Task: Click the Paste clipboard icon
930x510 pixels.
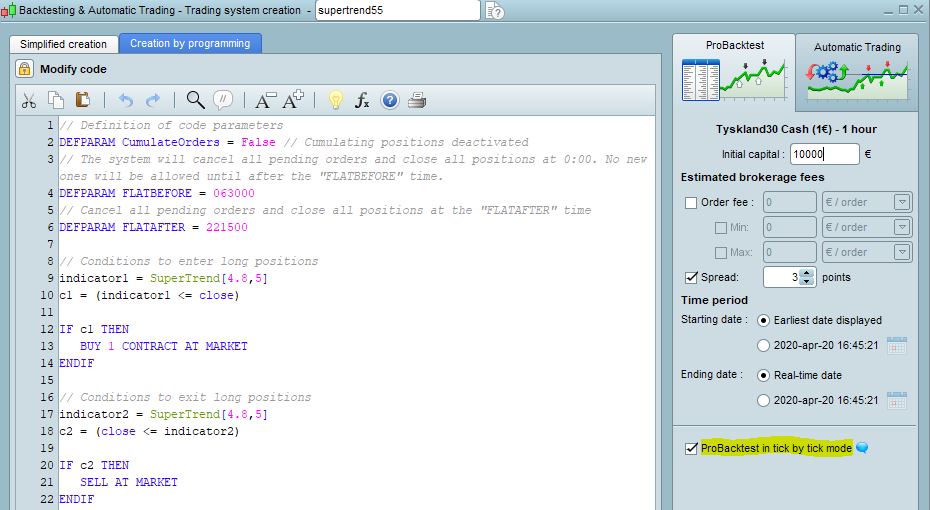Action: pos(82,100)
